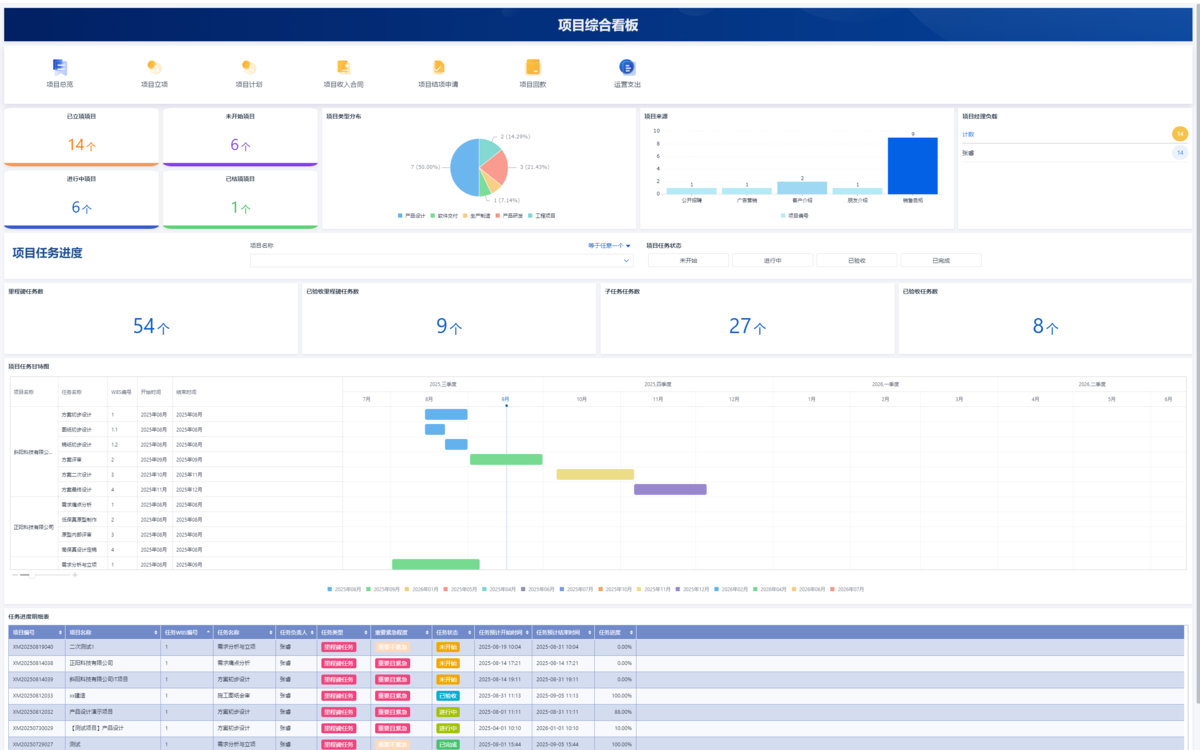1200x750 pixels.
Task: Open the 已验收任务数 8个 card
Action: (x=1045, y=318)
